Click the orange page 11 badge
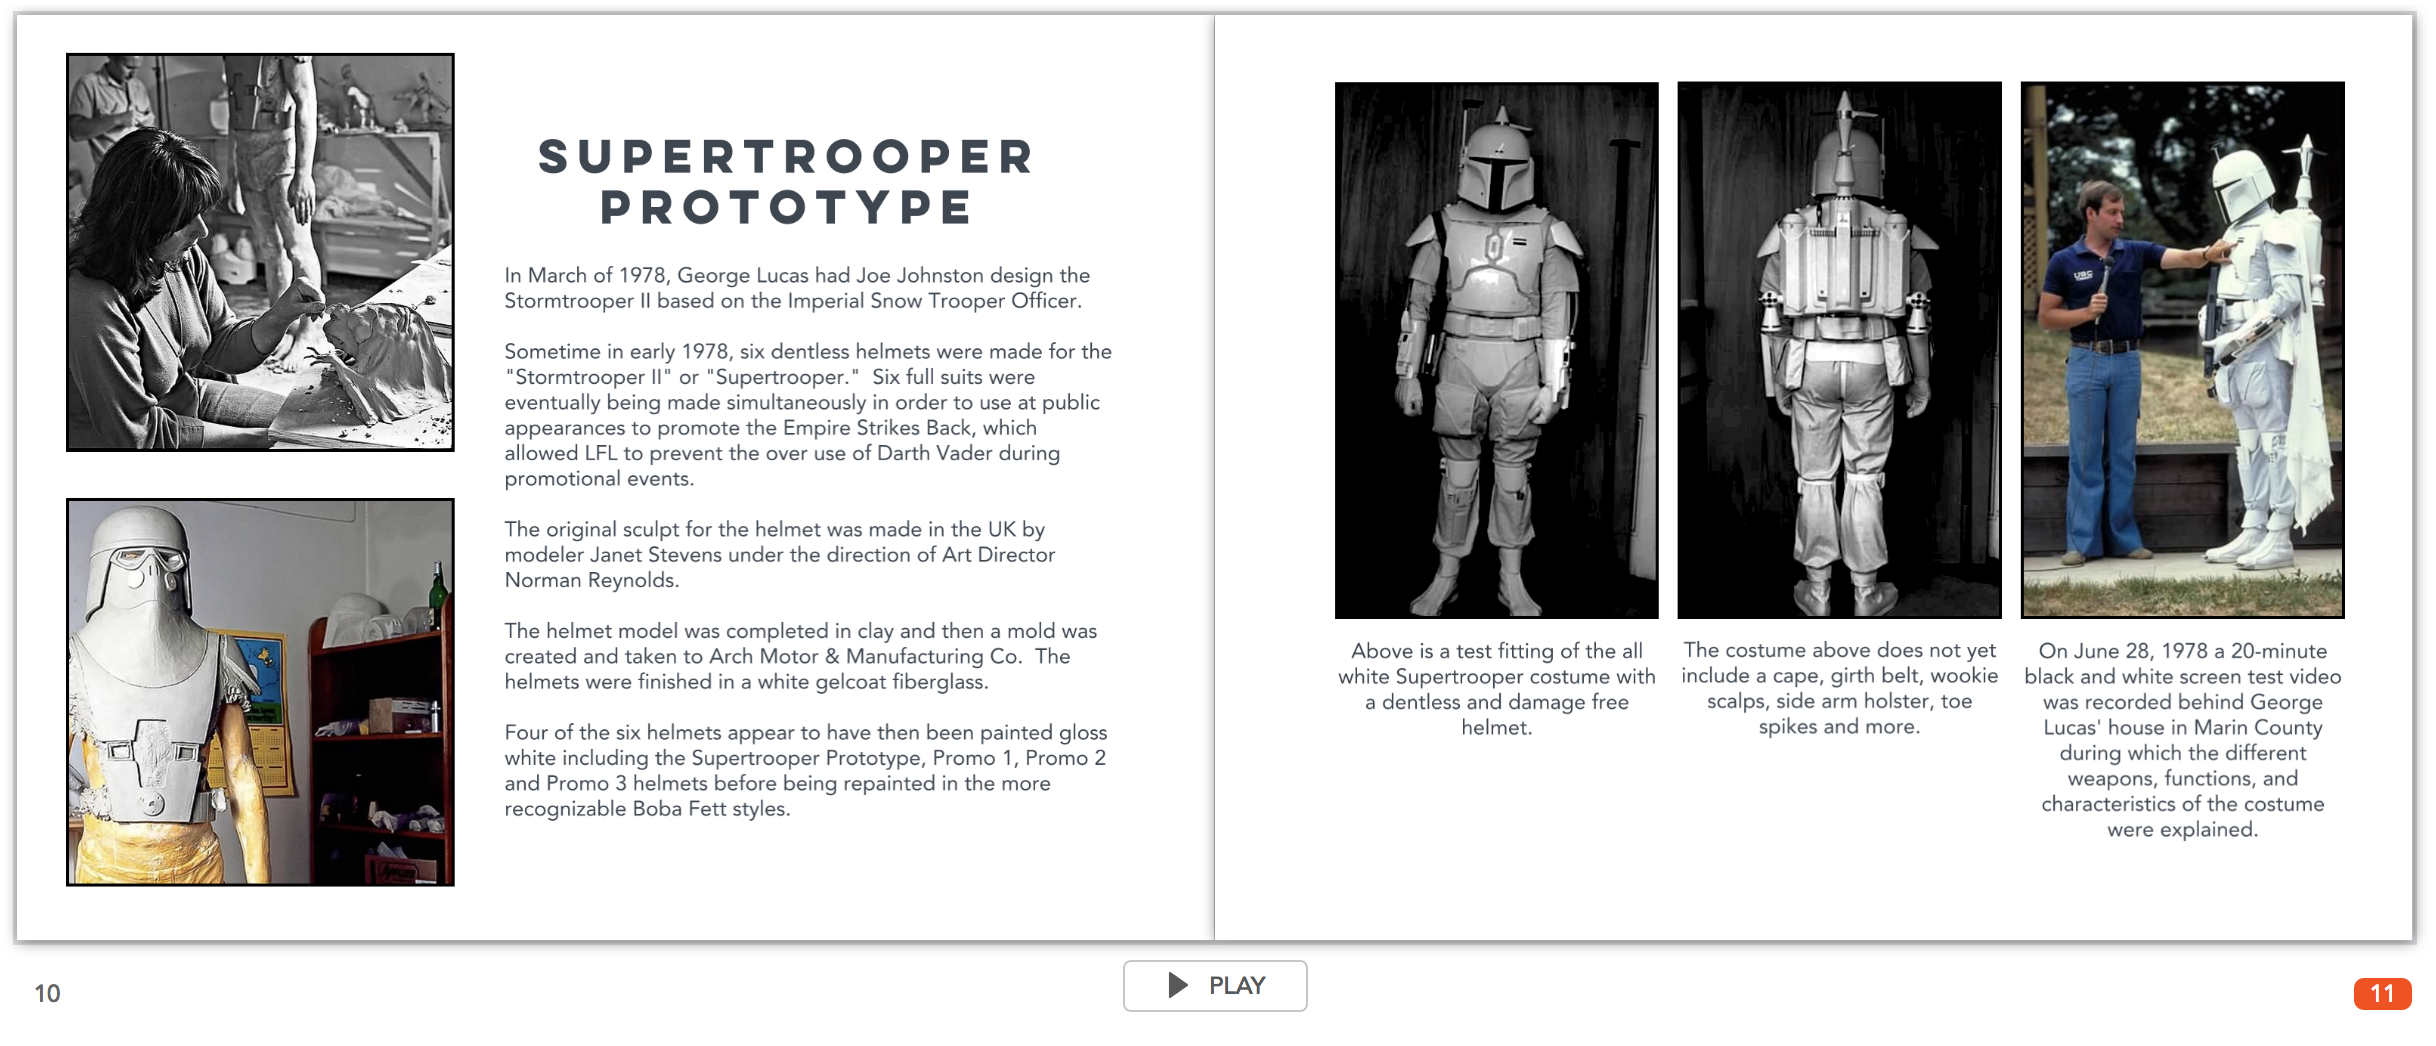This screenshot has width=2436, height=1046. pyautogui.click(x=2382, y=993)
